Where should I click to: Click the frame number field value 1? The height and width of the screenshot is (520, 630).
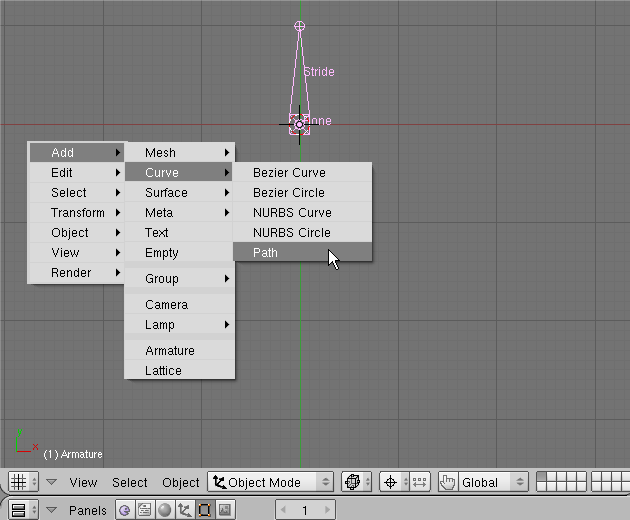[305, 510]
